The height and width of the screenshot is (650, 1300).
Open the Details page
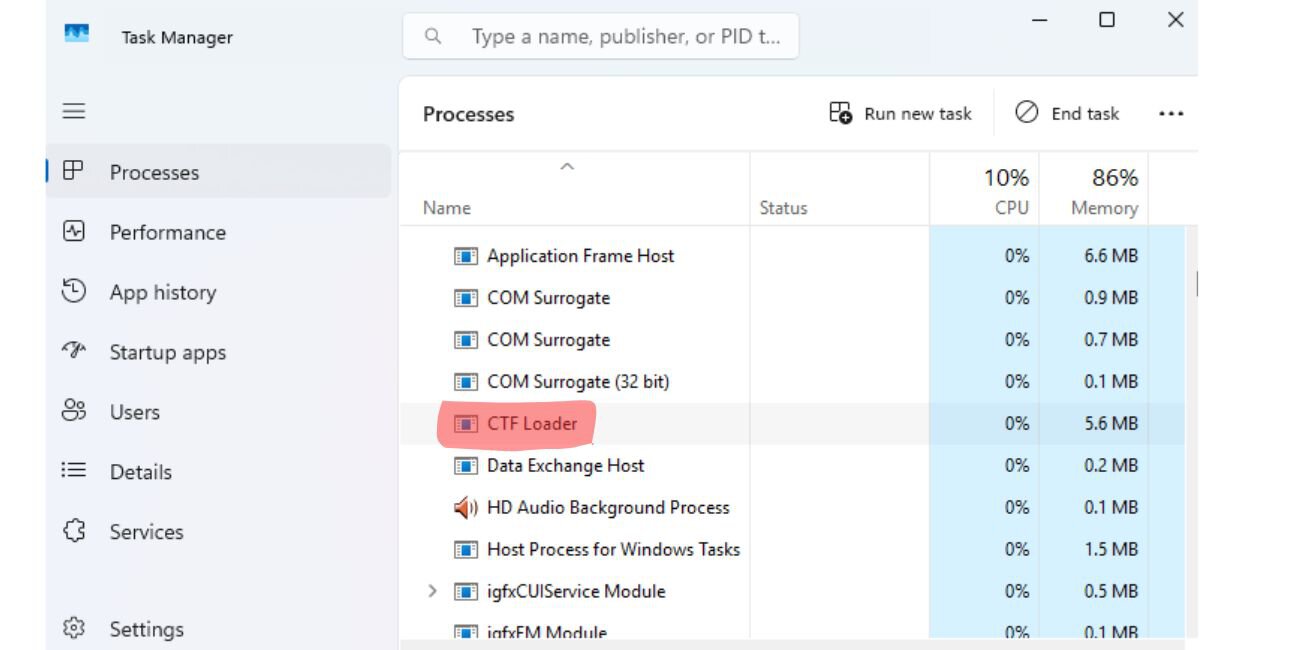(x=218, y=471)
